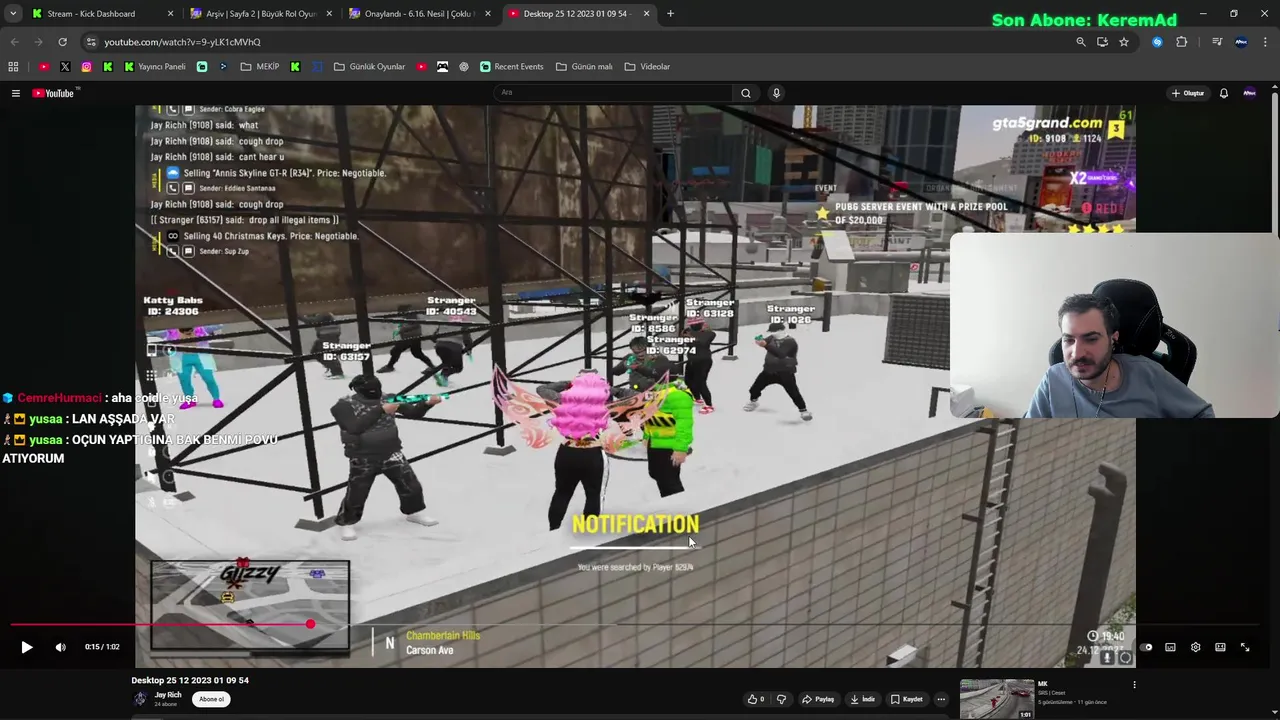This screenshot has height=720, width=1280.
Task: Enter fullscreen mode on video
Action: click(x=1245, y=647)
